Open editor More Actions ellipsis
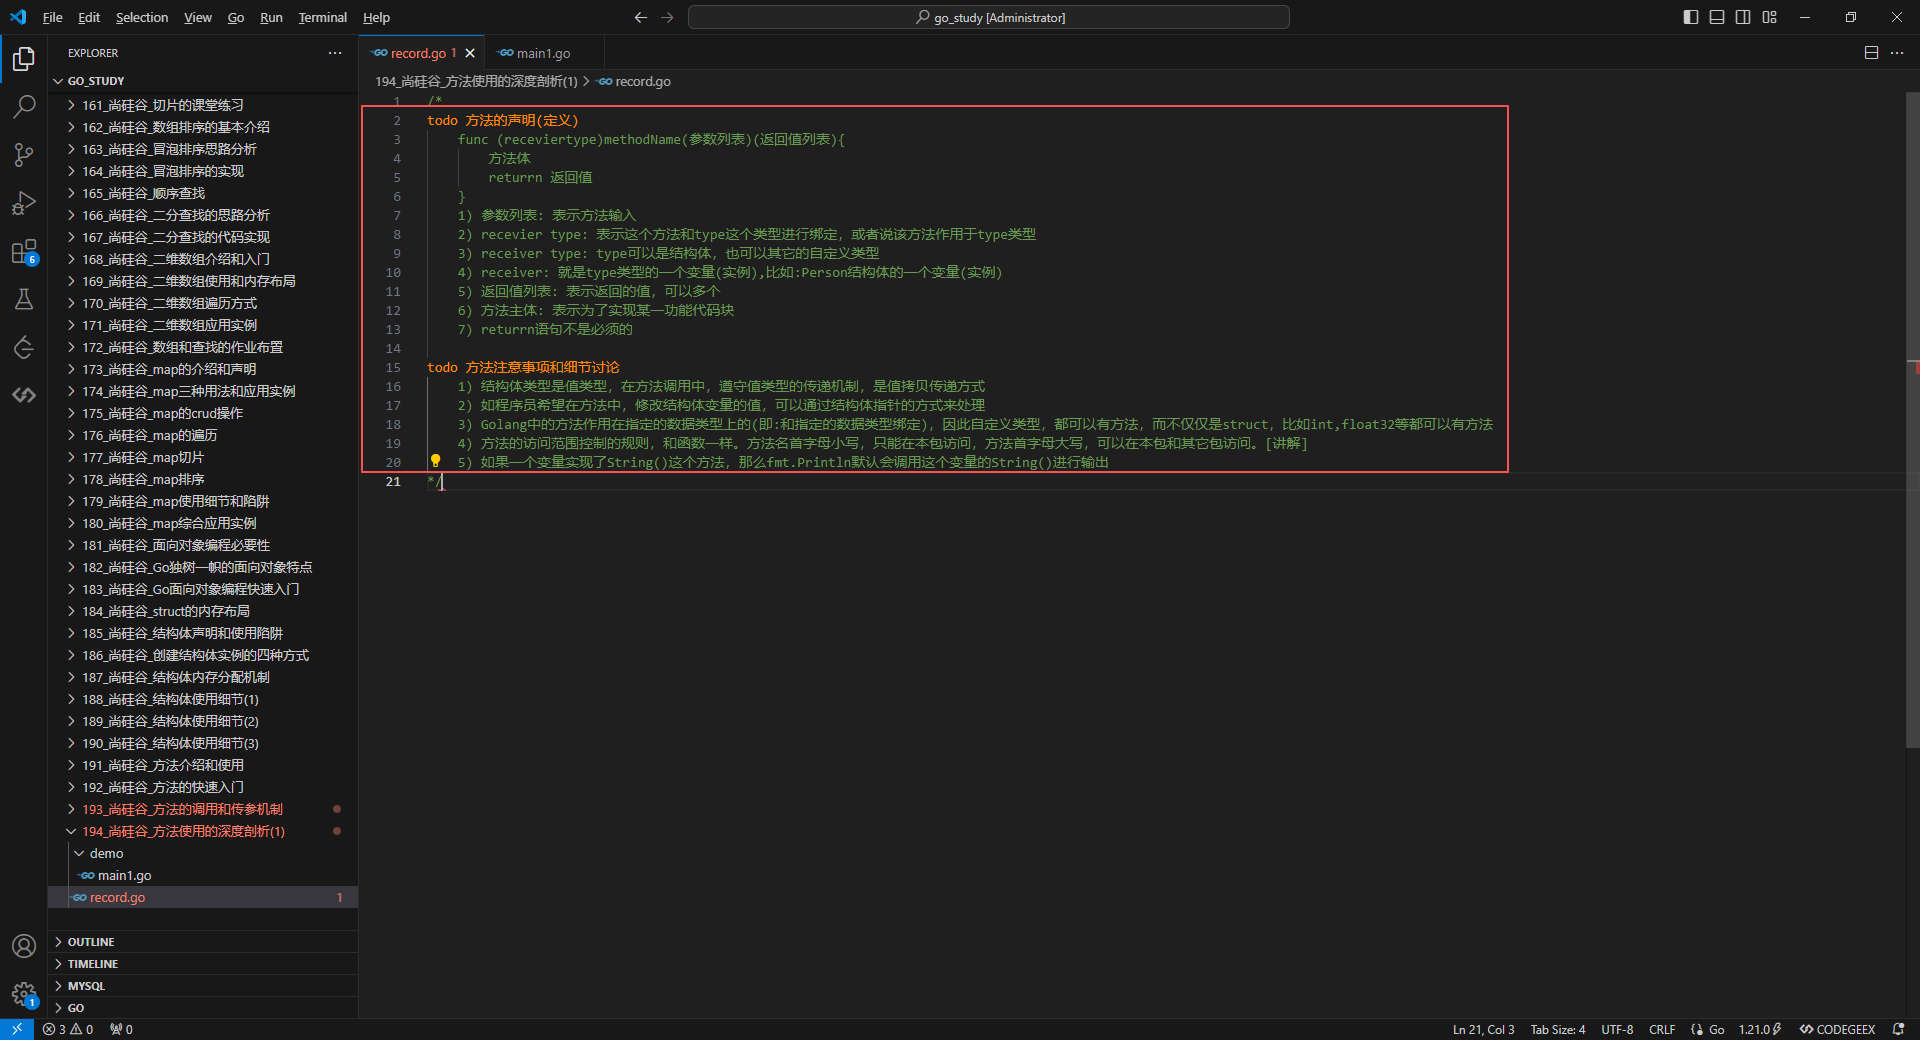The width and height of the screenshot is (1920, 1040). [x=1897, y=53]
